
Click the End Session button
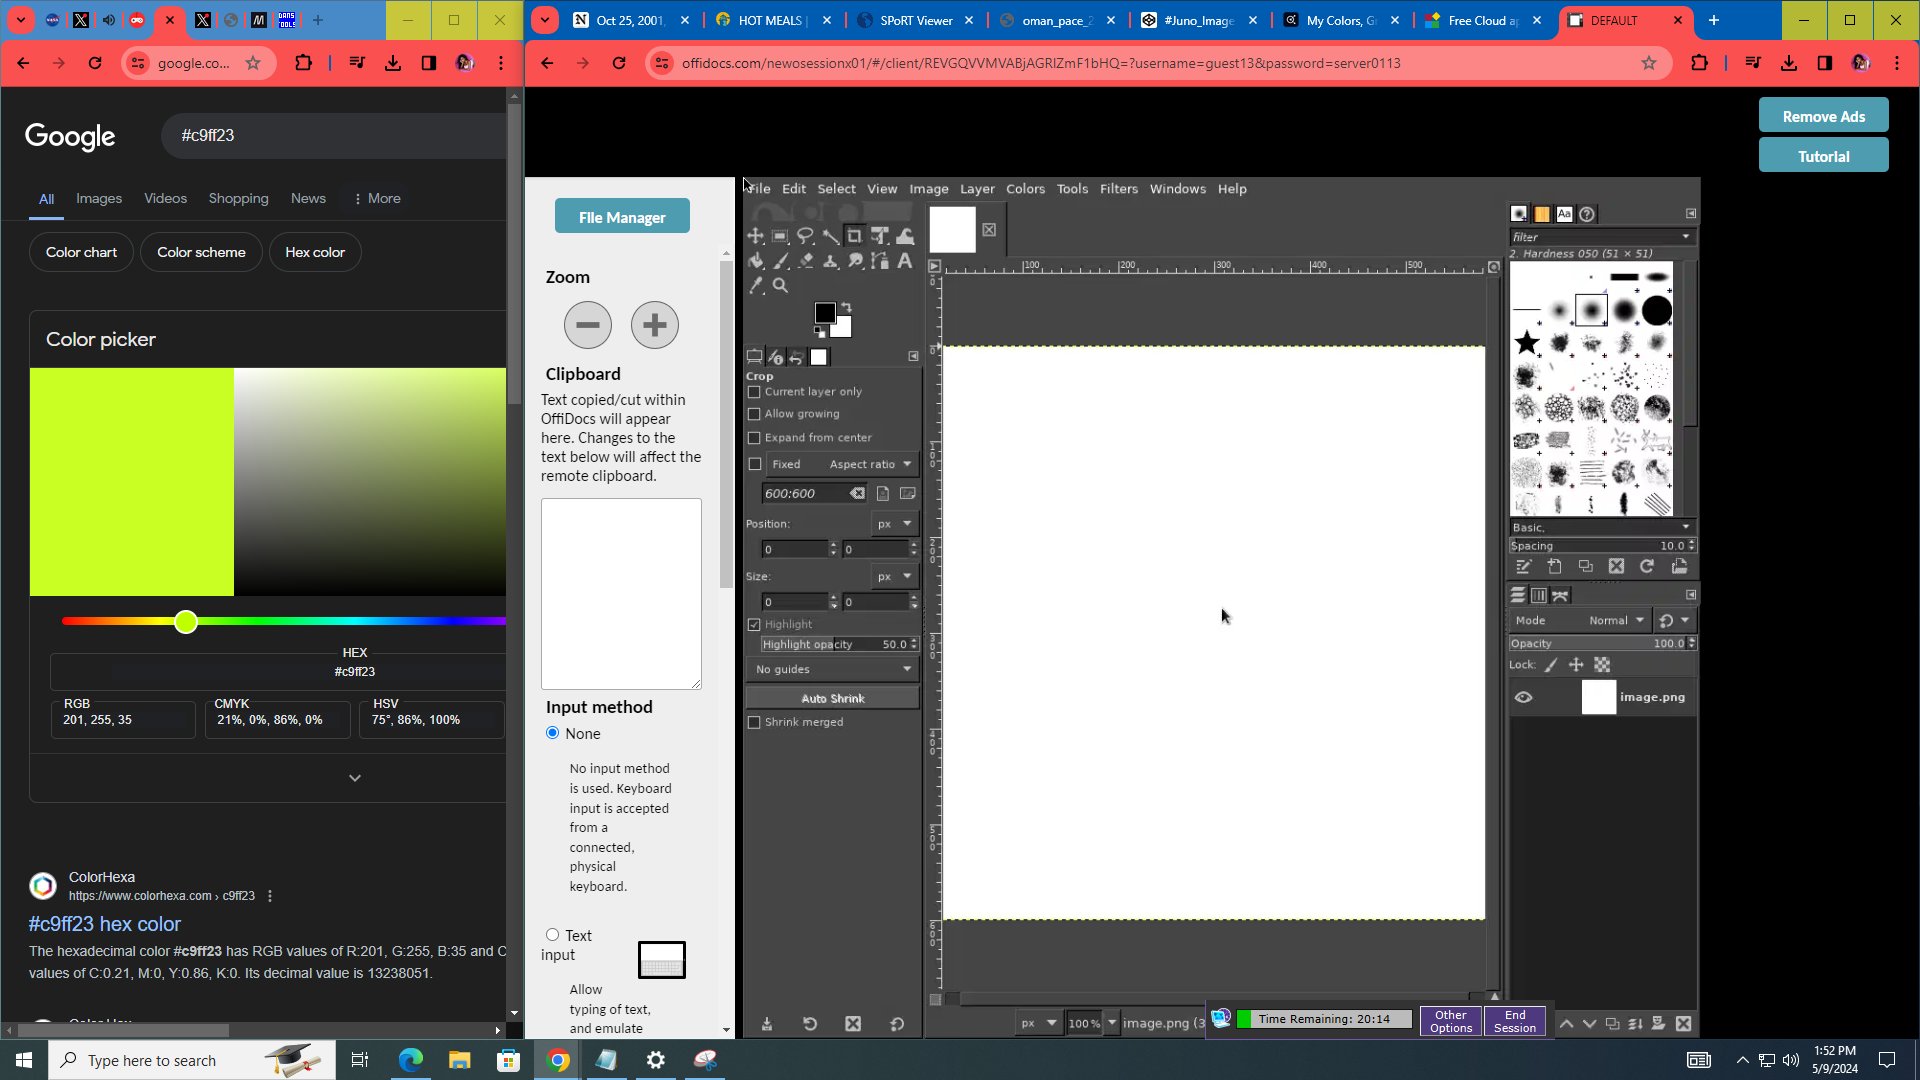[x=1515, y=1022]
